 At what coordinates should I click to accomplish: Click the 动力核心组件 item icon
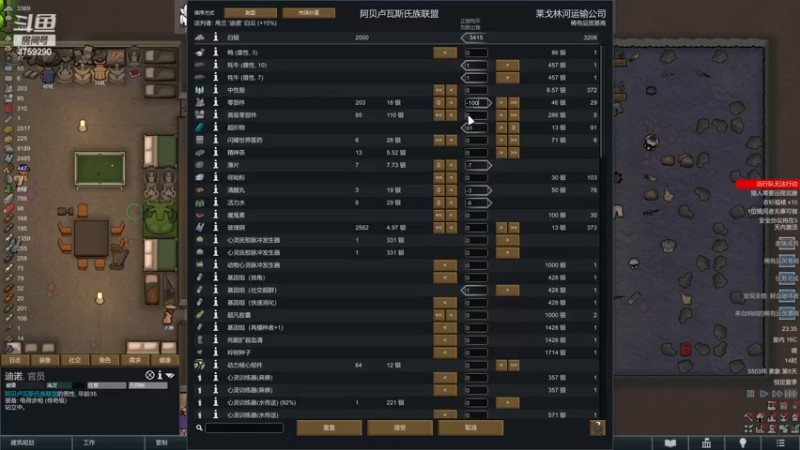tap(199, 365)
